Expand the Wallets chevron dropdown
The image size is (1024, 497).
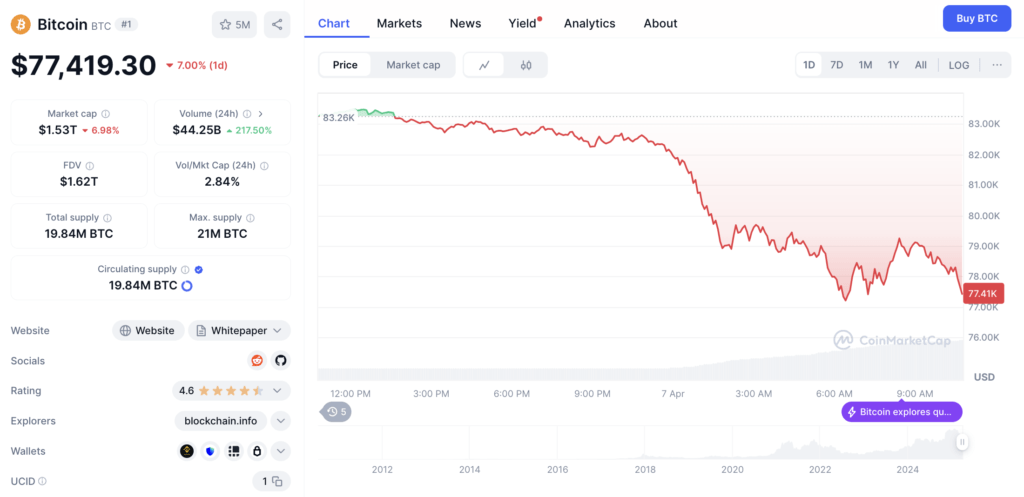(x=280, y=451)
